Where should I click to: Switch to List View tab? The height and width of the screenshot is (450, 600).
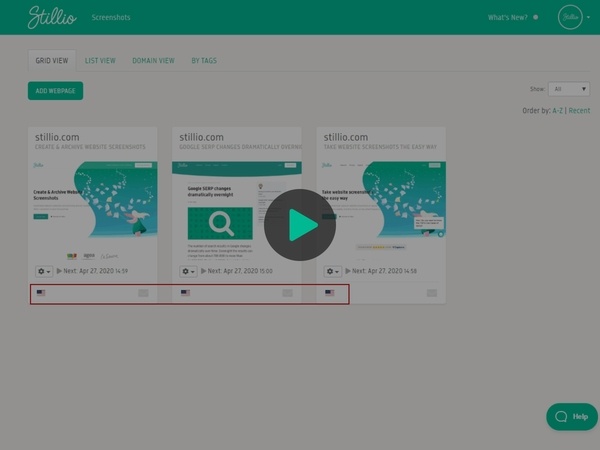[x=100, y=60]
